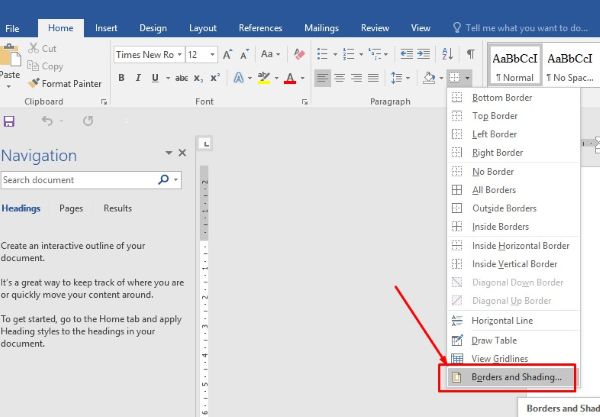Click the Shading paint bucket icon
This screenshot has height=417, width=600.
tap(429, 78)
